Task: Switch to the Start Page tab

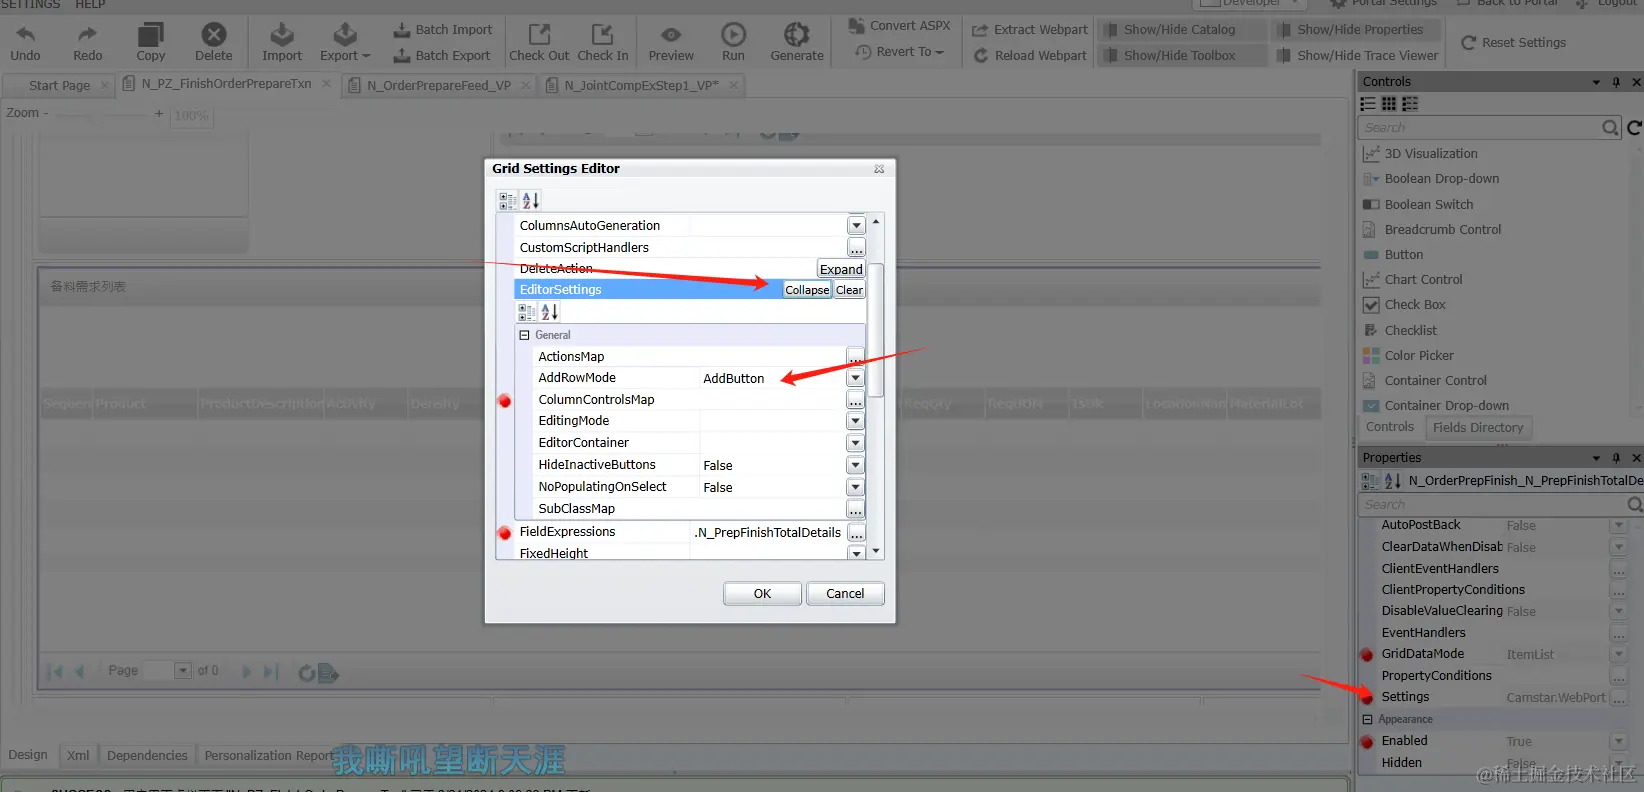Action: coord(60,86)
